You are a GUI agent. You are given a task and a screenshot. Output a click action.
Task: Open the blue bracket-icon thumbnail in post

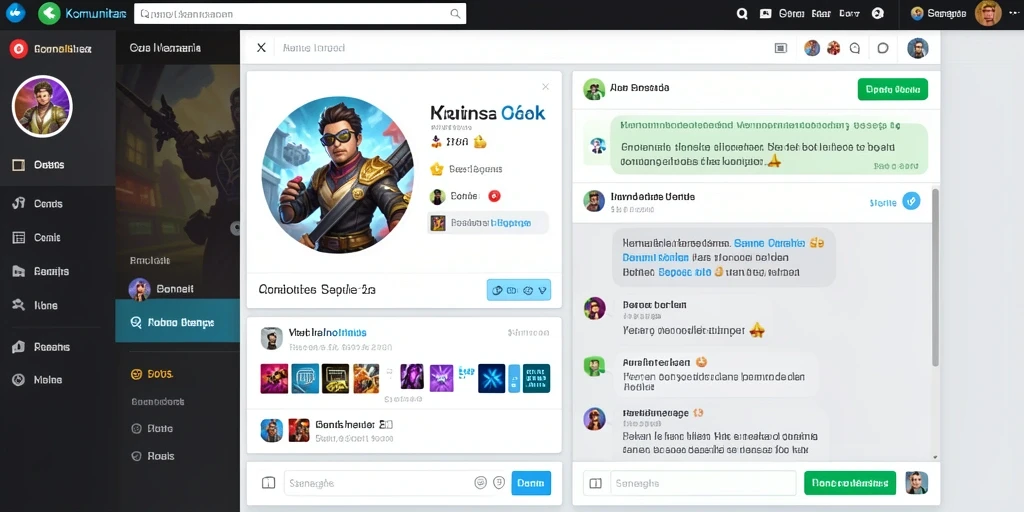pyautogui.click(x=305, y=379)
